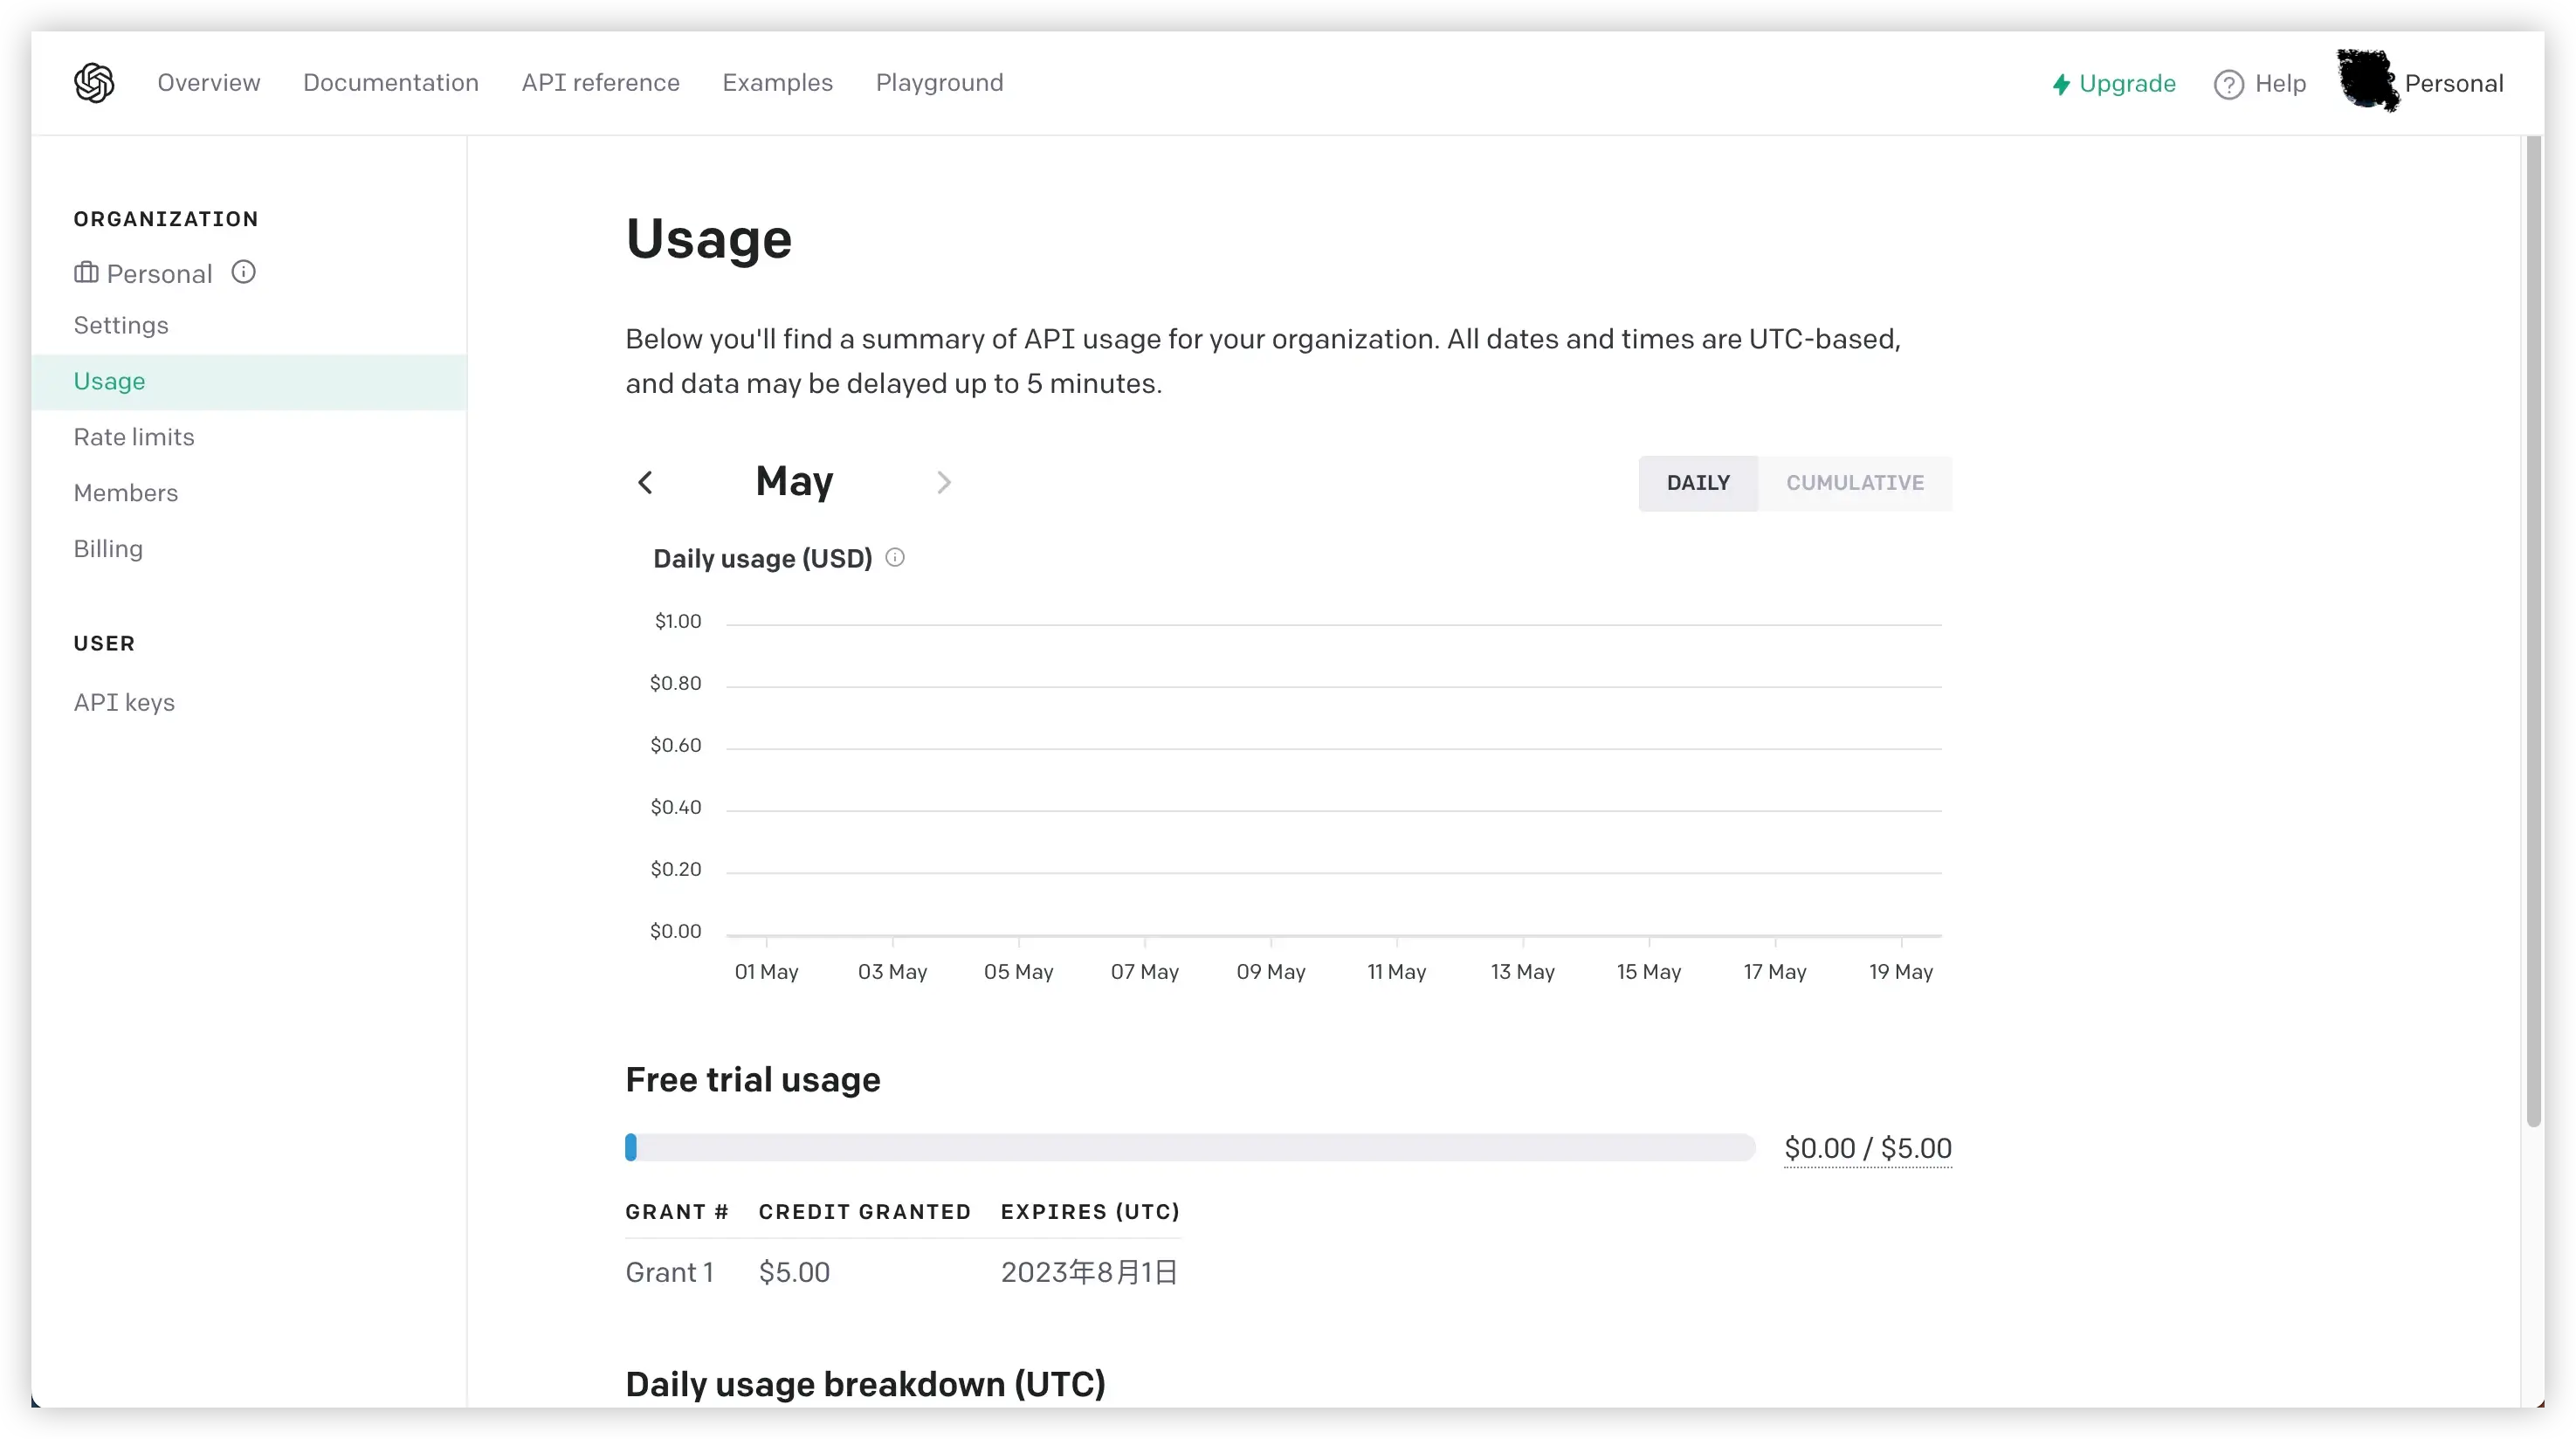Click the 19 May axis label
This screenshot has width=2576, height=1439.
point(1901,972)
